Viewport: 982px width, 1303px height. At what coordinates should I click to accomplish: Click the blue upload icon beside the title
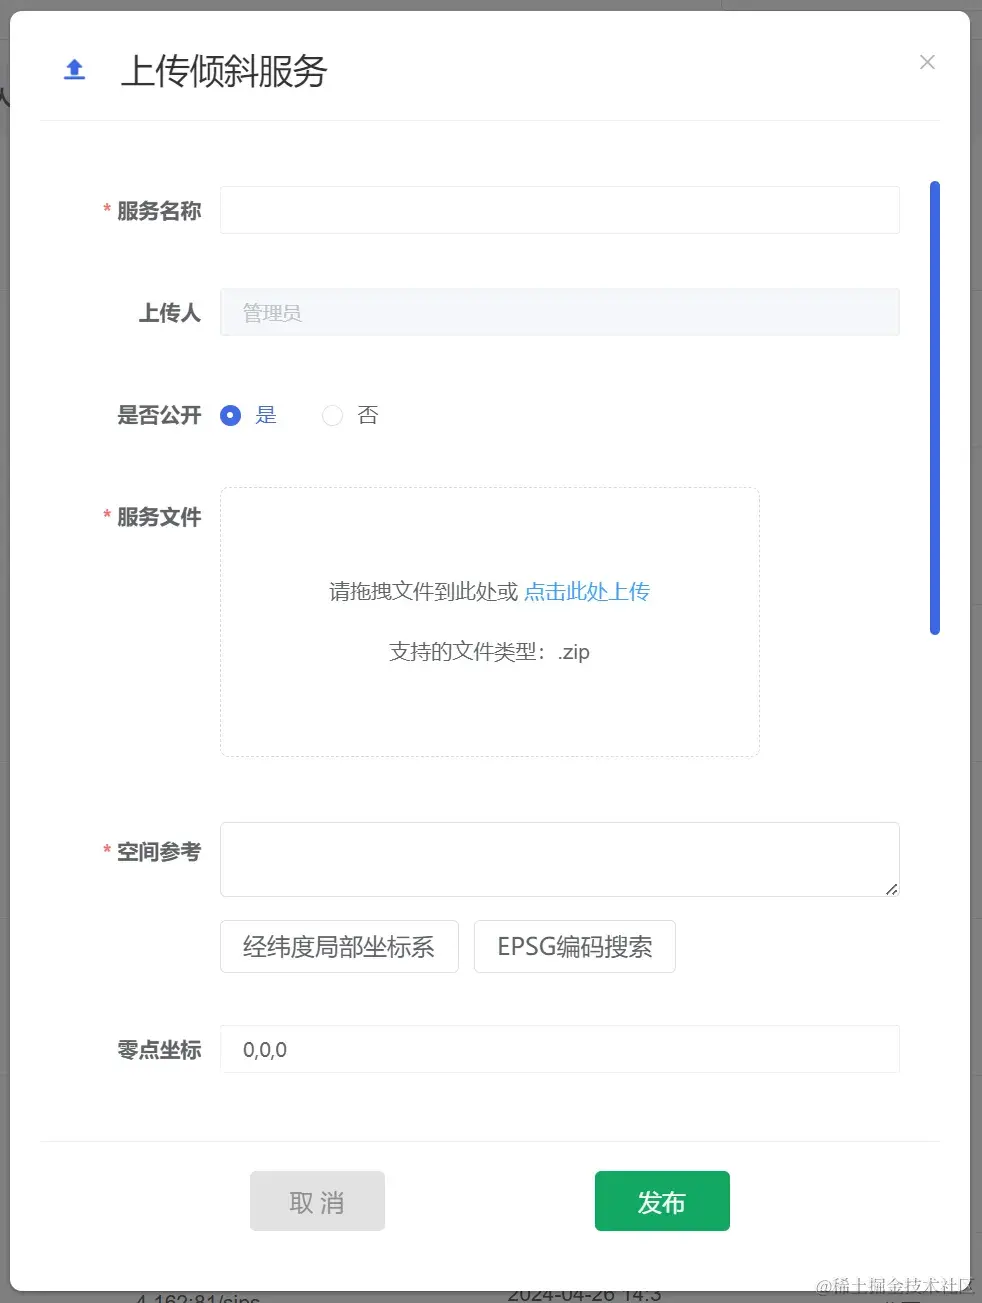pyautogui.click(x=74, y=69)
